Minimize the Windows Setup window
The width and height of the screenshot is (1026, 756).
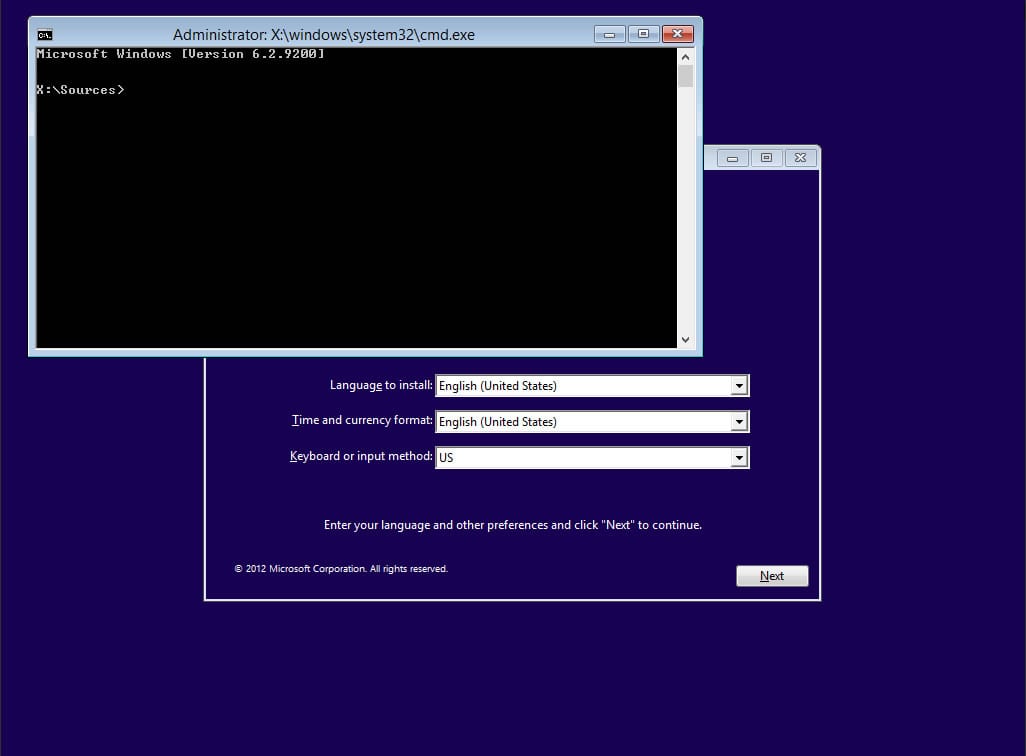[731, 157]
